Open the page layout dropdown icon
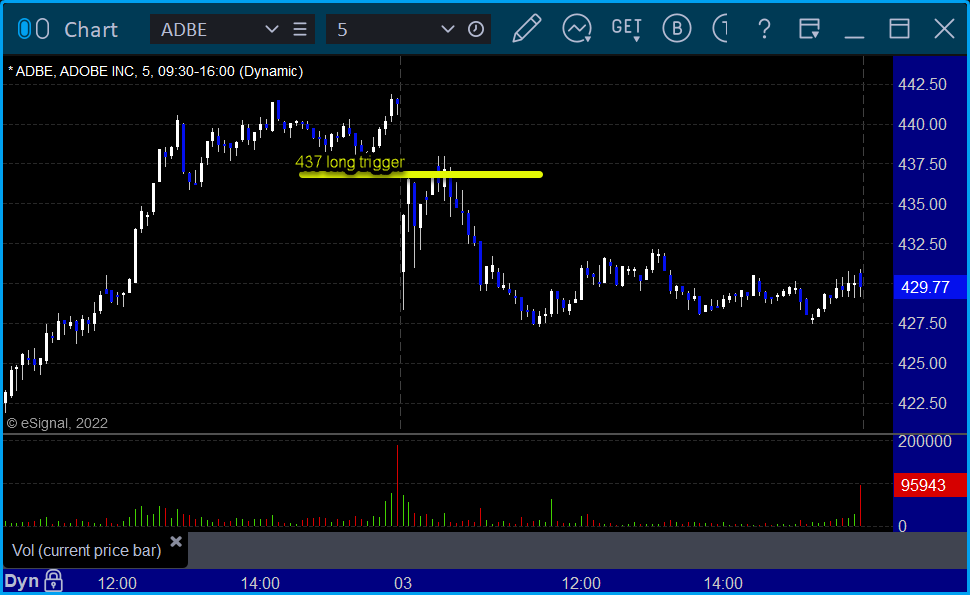Screen dimensions: 970x595 [x=809, y=28]
